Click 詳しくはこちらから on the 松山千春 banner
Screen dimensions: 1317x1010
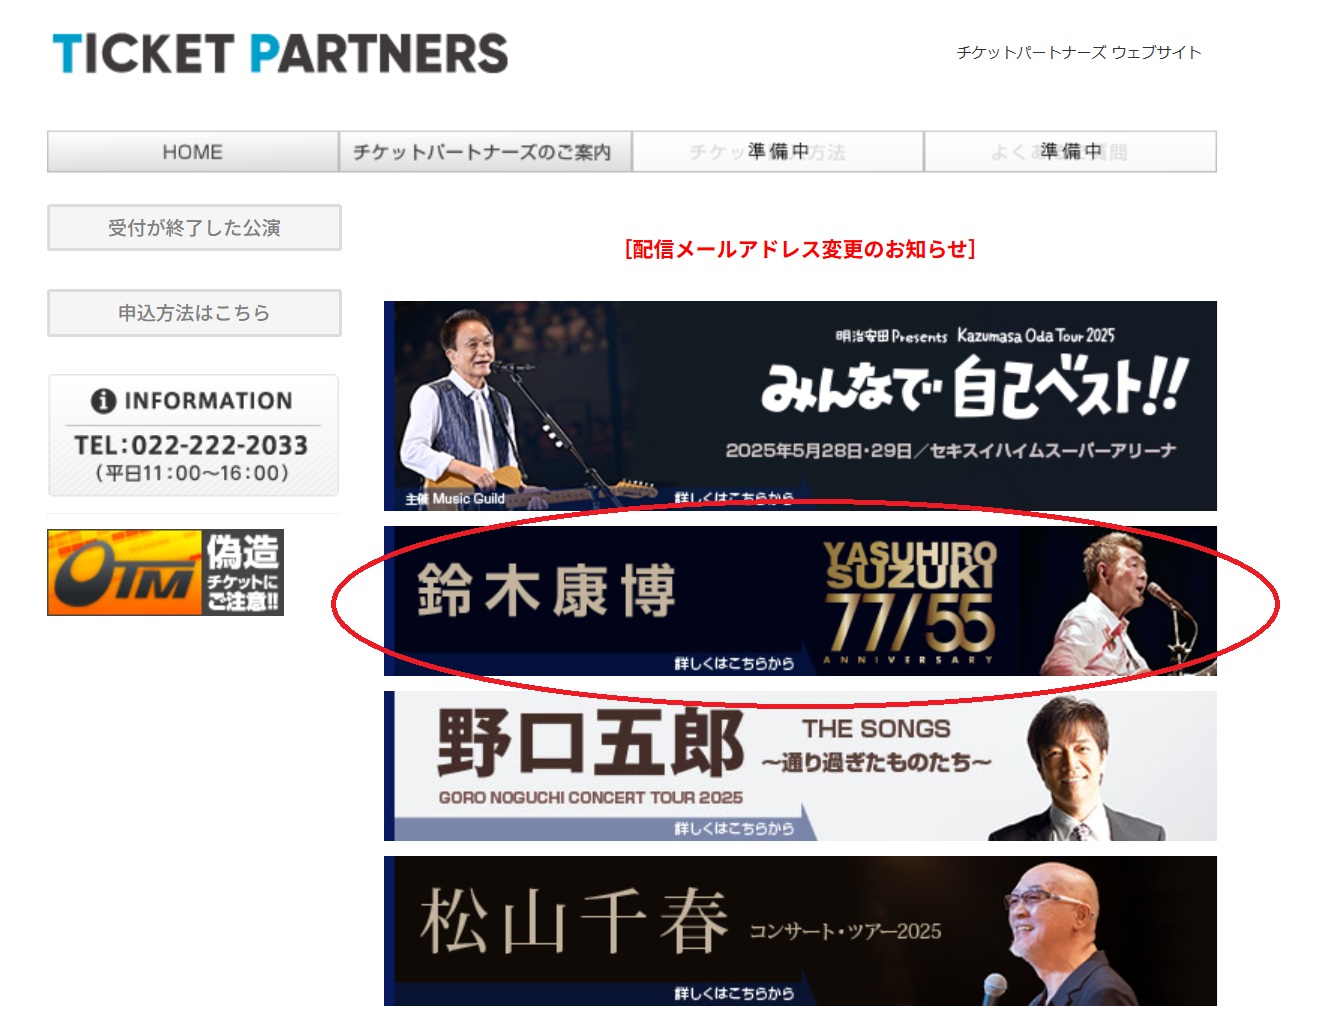[734, 993]
